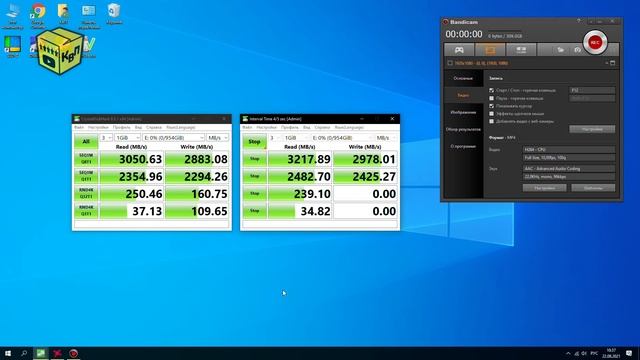The width and height of the screenshot is (640, 360).
Task: Toggle mouse click effects checkbox
Action: 491,114
